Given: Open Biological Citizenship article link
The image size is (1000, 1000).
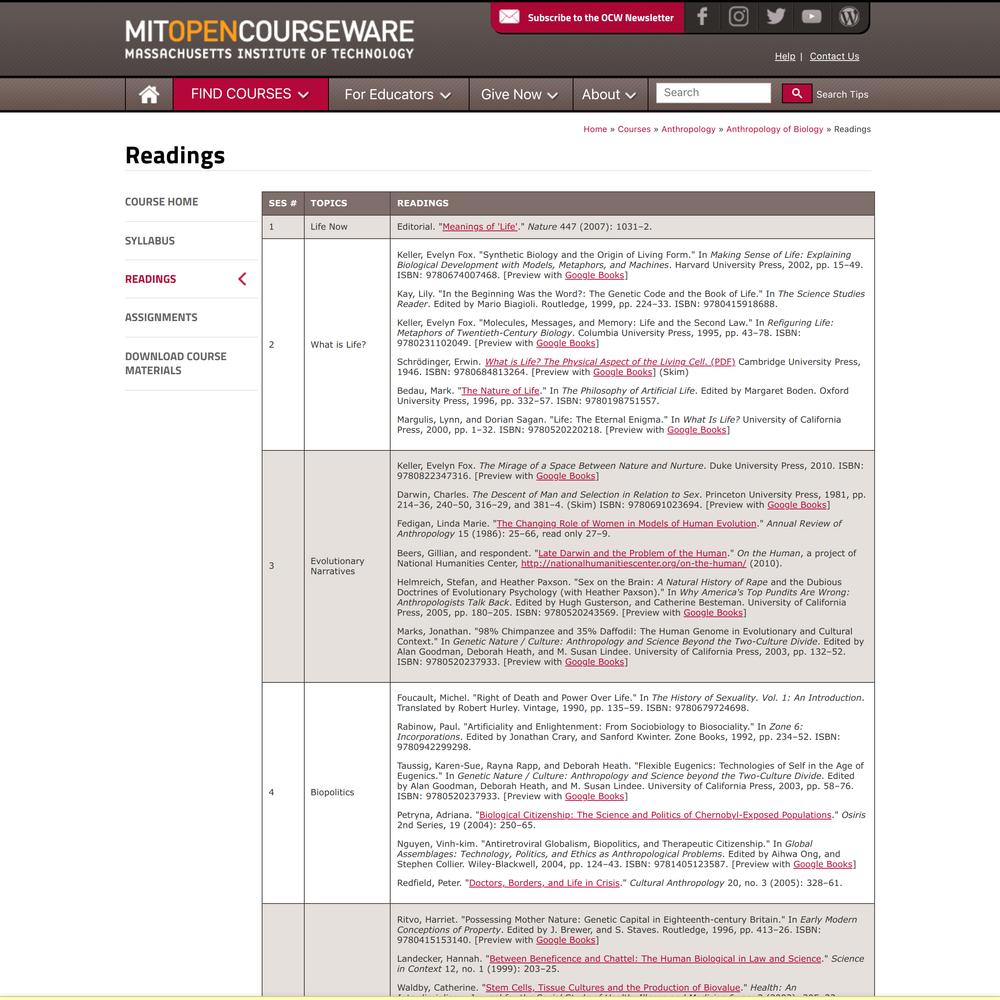Looking at the screenshot, I should 656,814.
